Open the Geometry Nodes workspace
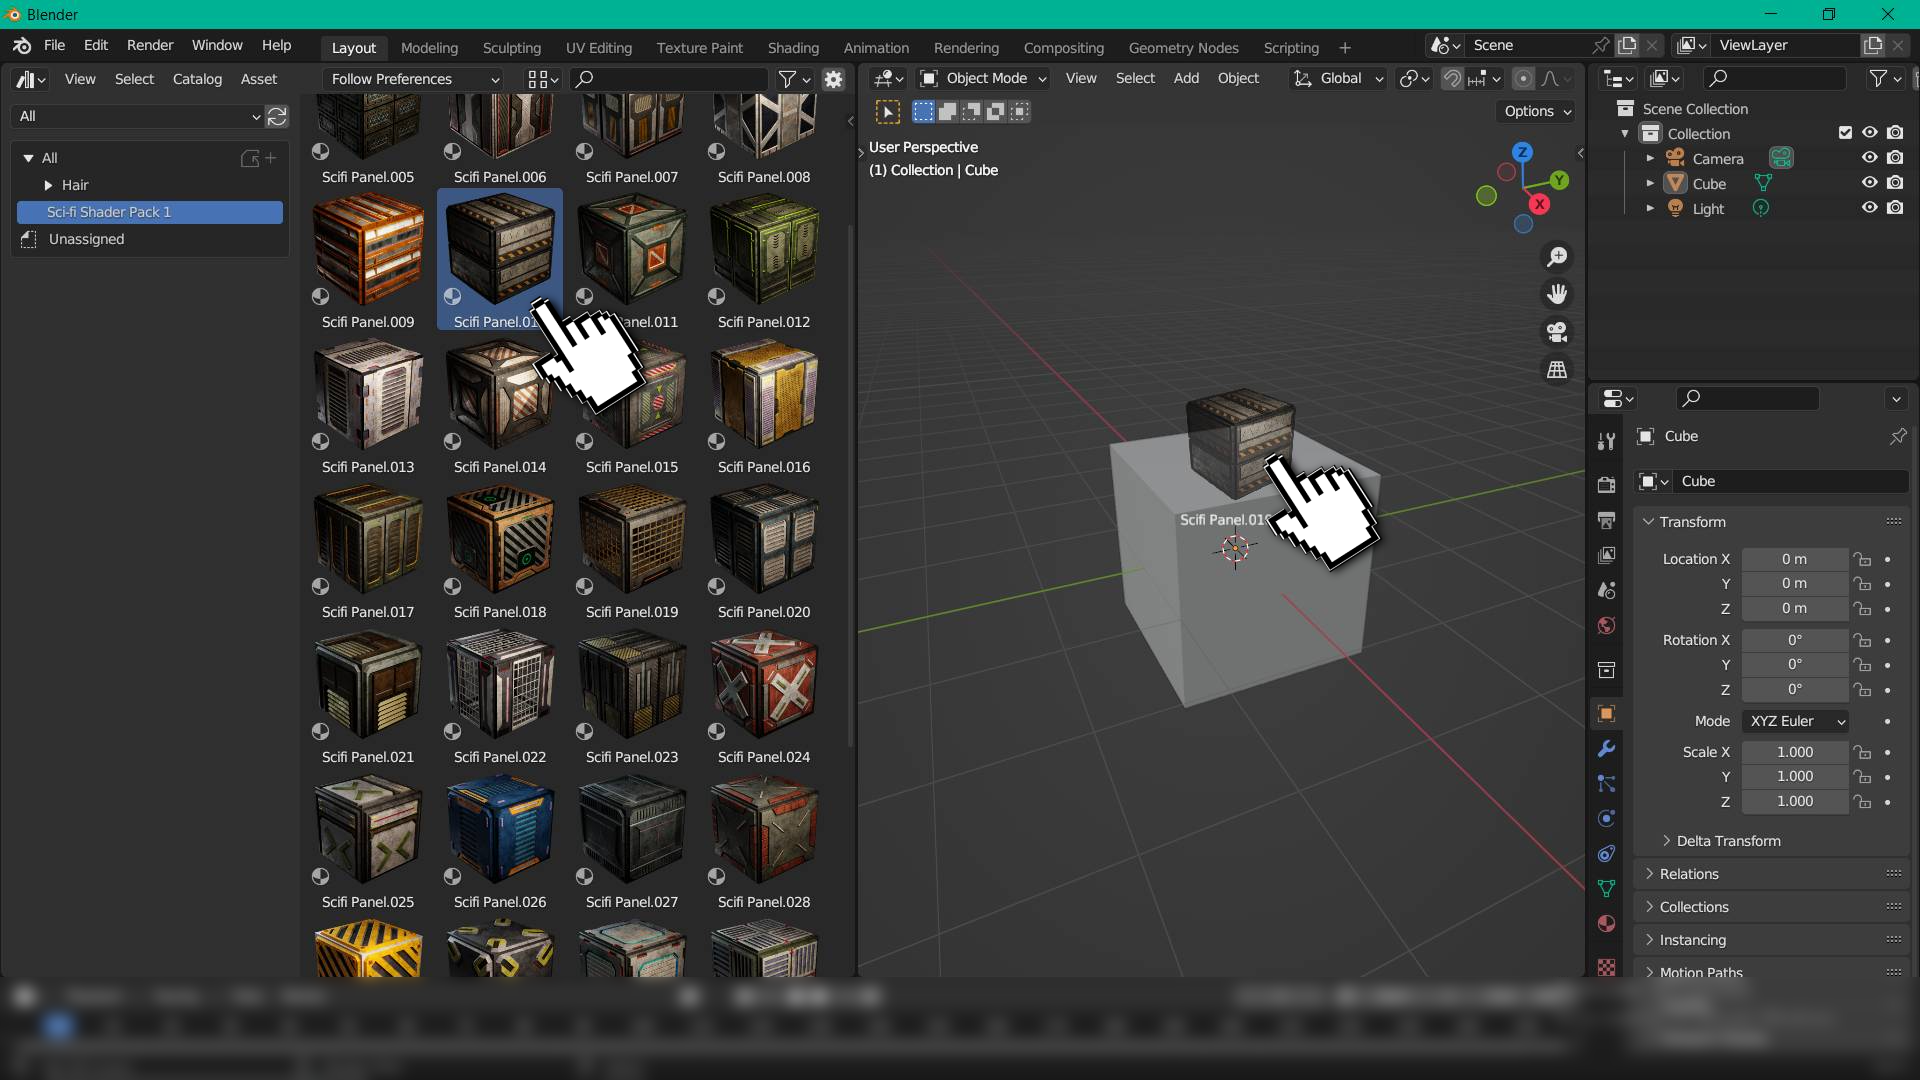Viewport: 1920px width, 1080px height. (x=1183, y=47)
